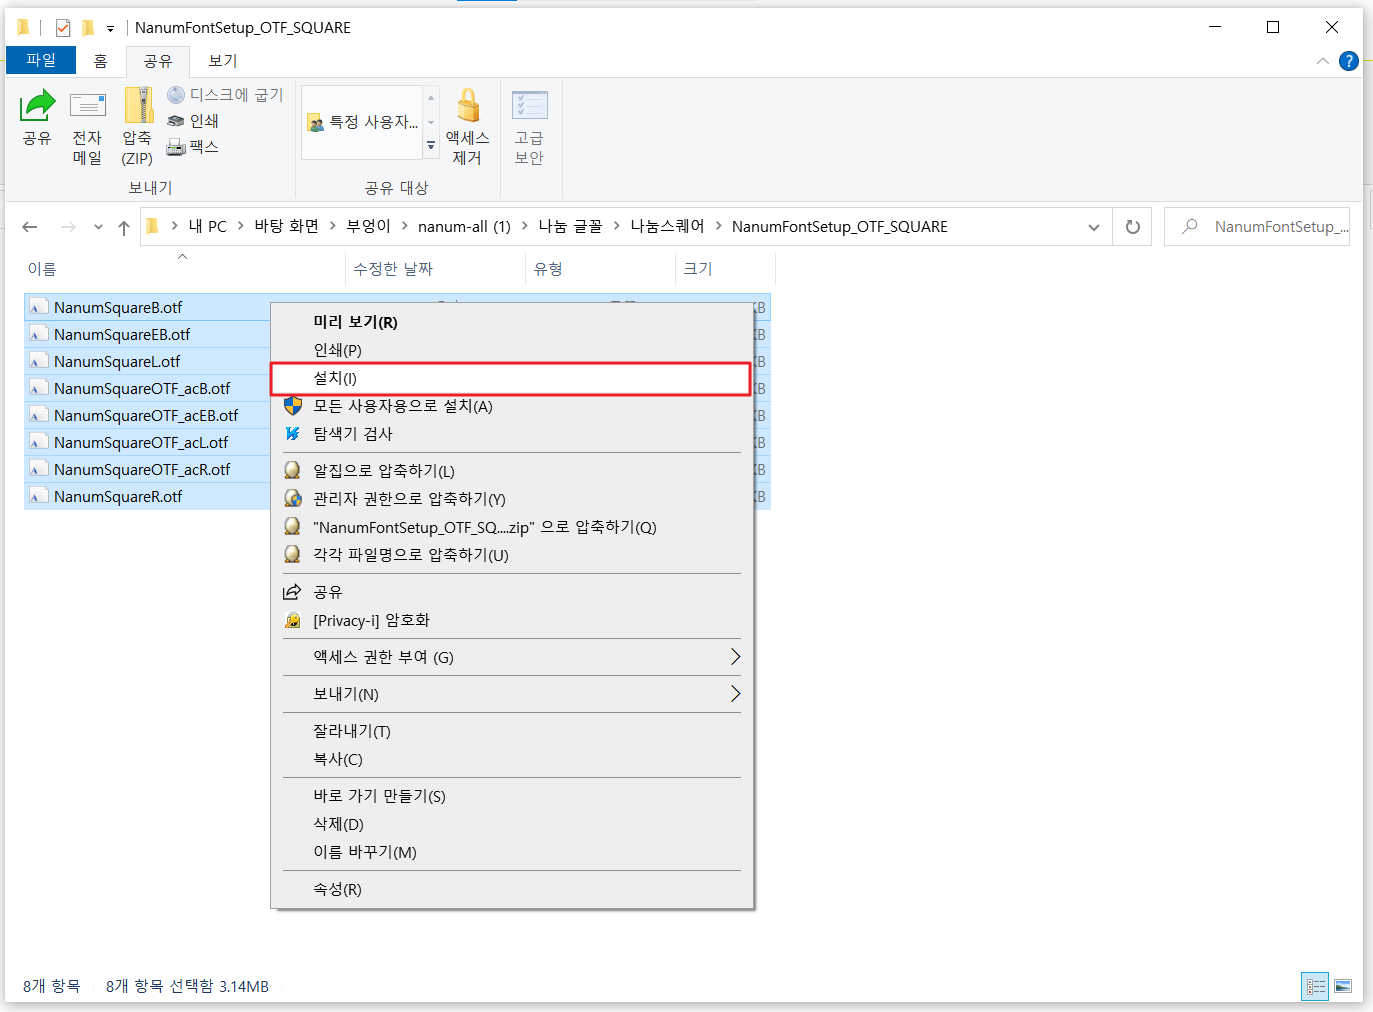The width and height of the screenshot is (1373, 1012).
Task: Select NanumSquareOTF_acEB.otf file
Action: pos(146,415)
